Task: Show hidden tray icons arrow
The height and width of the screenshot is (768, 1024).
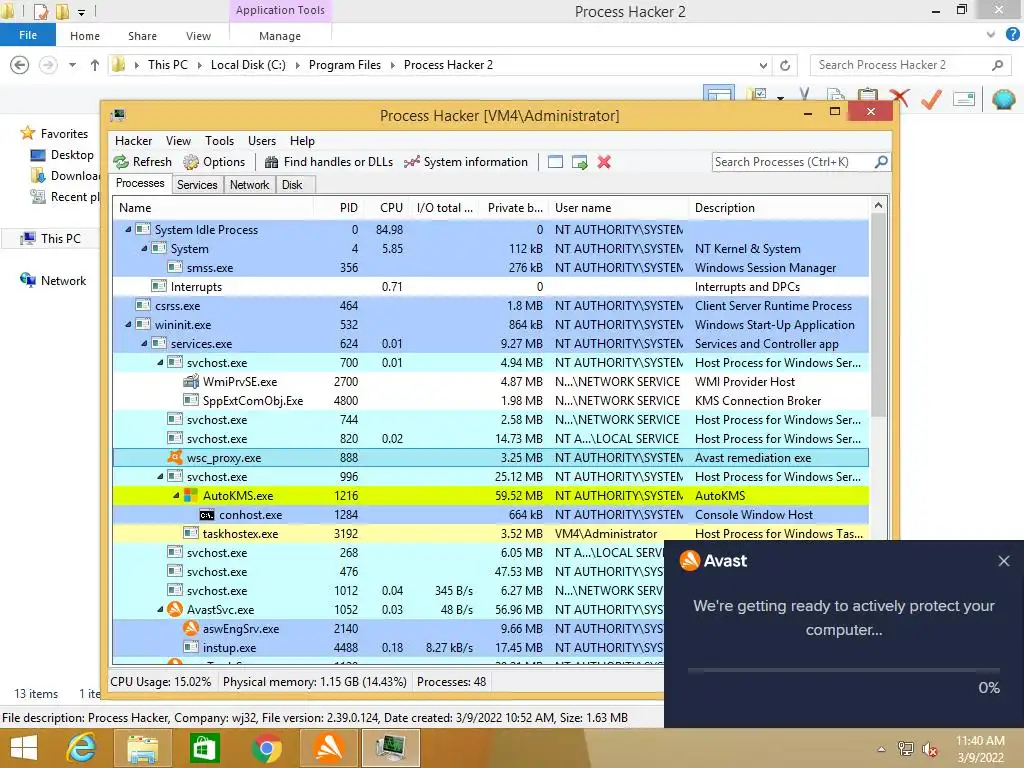Action: (881, 749)
